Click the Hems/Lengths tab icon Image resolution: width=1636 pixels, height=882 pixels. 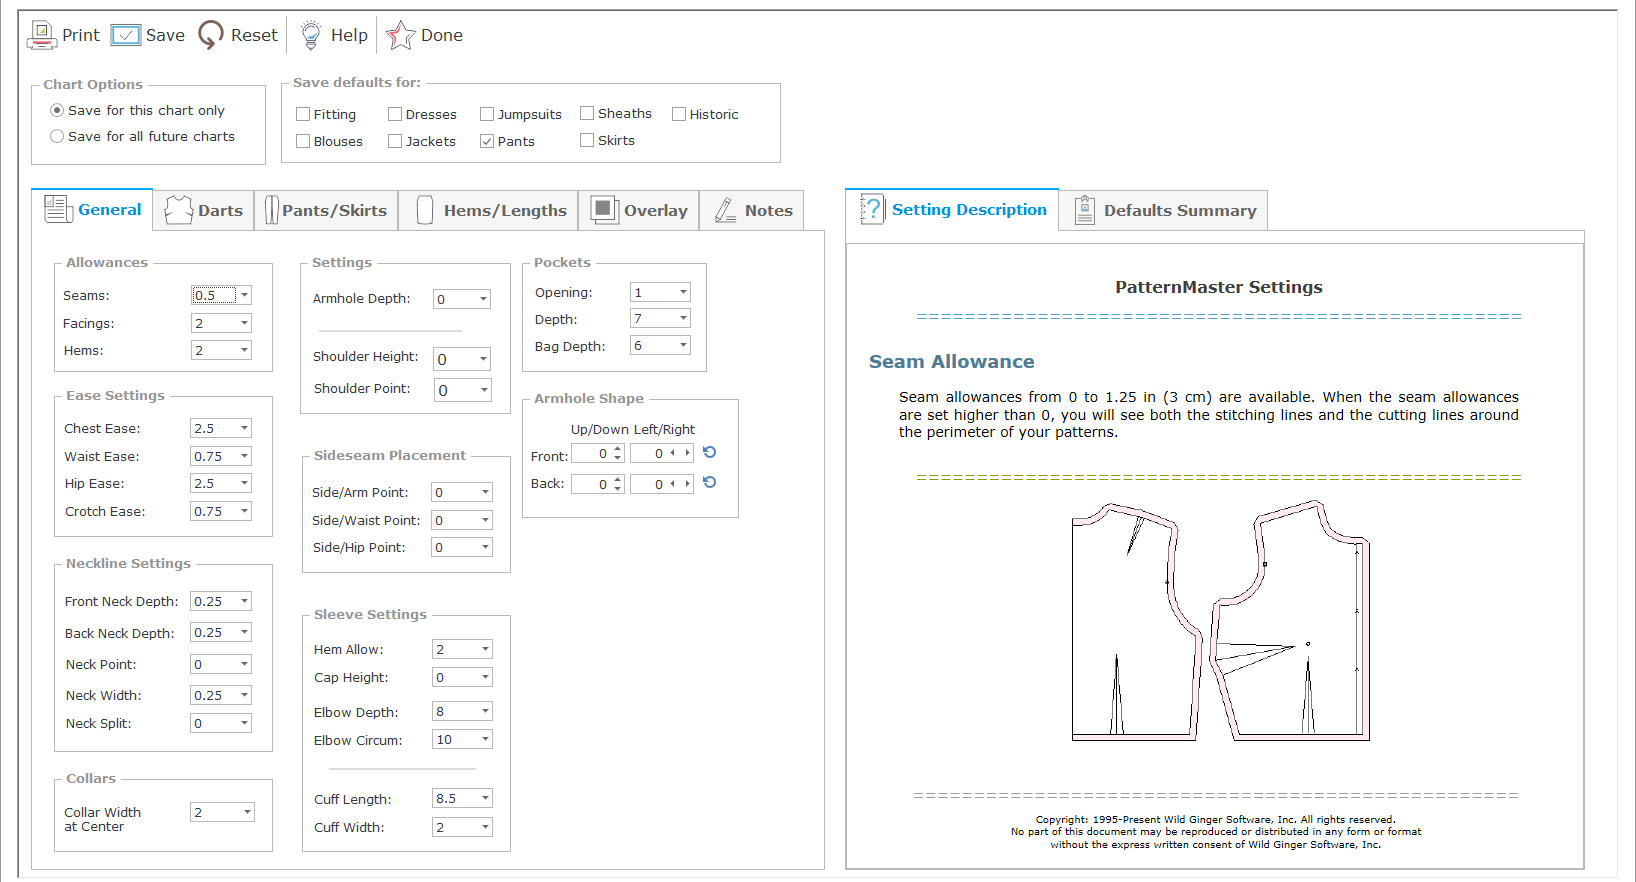pyautogui.click(x=425, y=210)
